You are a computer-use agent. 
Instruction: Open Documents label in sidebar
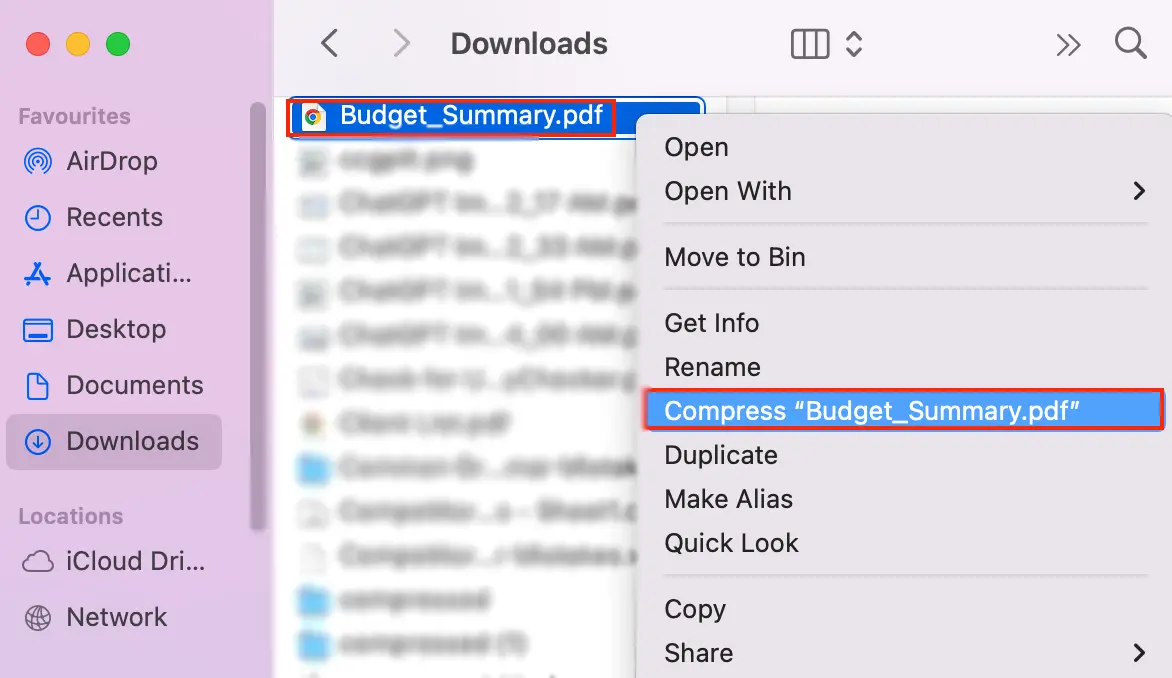[x=135, y=386]
